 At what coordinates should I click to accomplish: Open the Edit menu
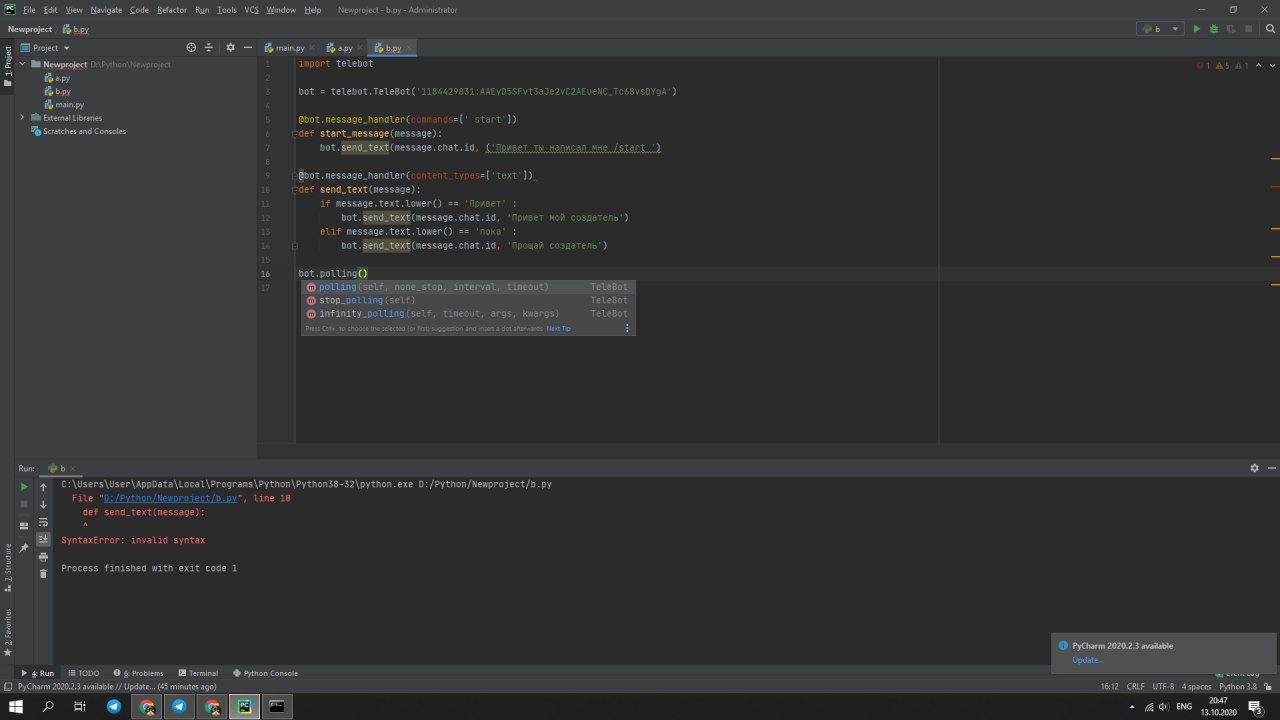tap(50, 9)
